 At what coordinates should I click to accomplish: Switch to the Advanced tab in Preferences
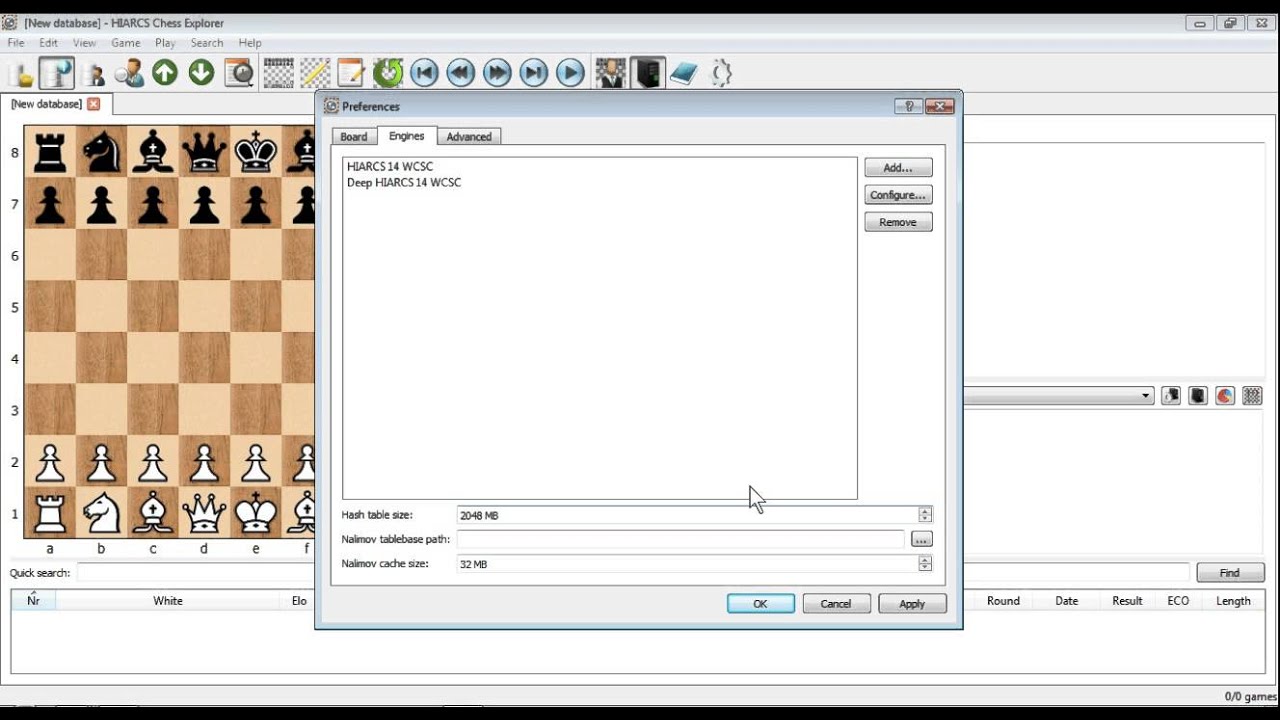(469, 137)
